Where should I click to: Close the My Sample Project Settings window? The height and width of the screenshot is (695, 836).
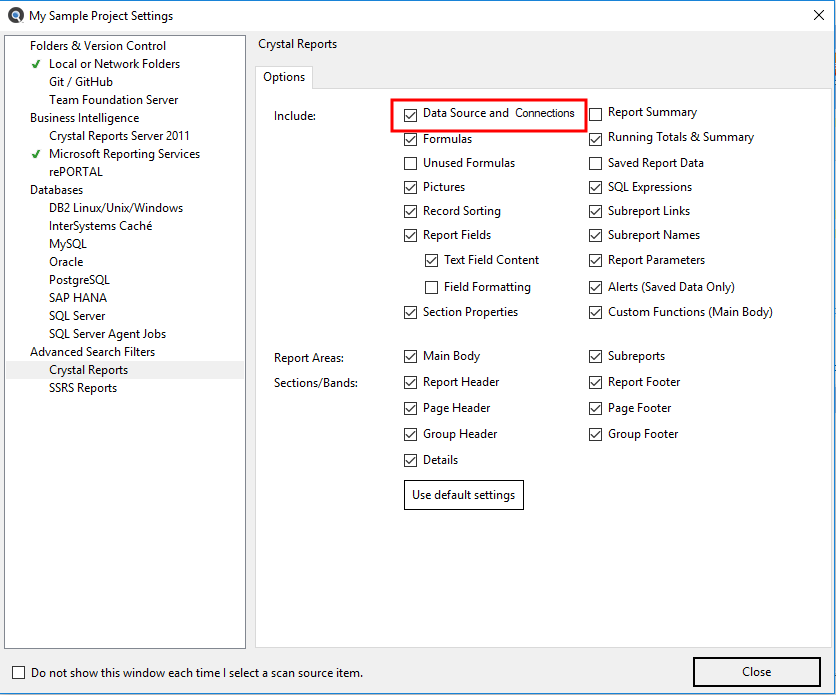click(x=819, y=15)
